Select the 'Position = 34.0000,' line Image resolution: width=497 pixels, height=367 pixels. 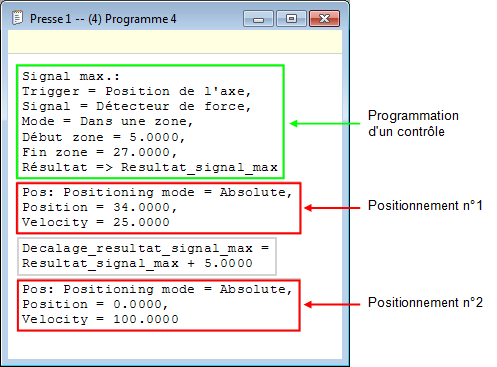click(99, 207)
